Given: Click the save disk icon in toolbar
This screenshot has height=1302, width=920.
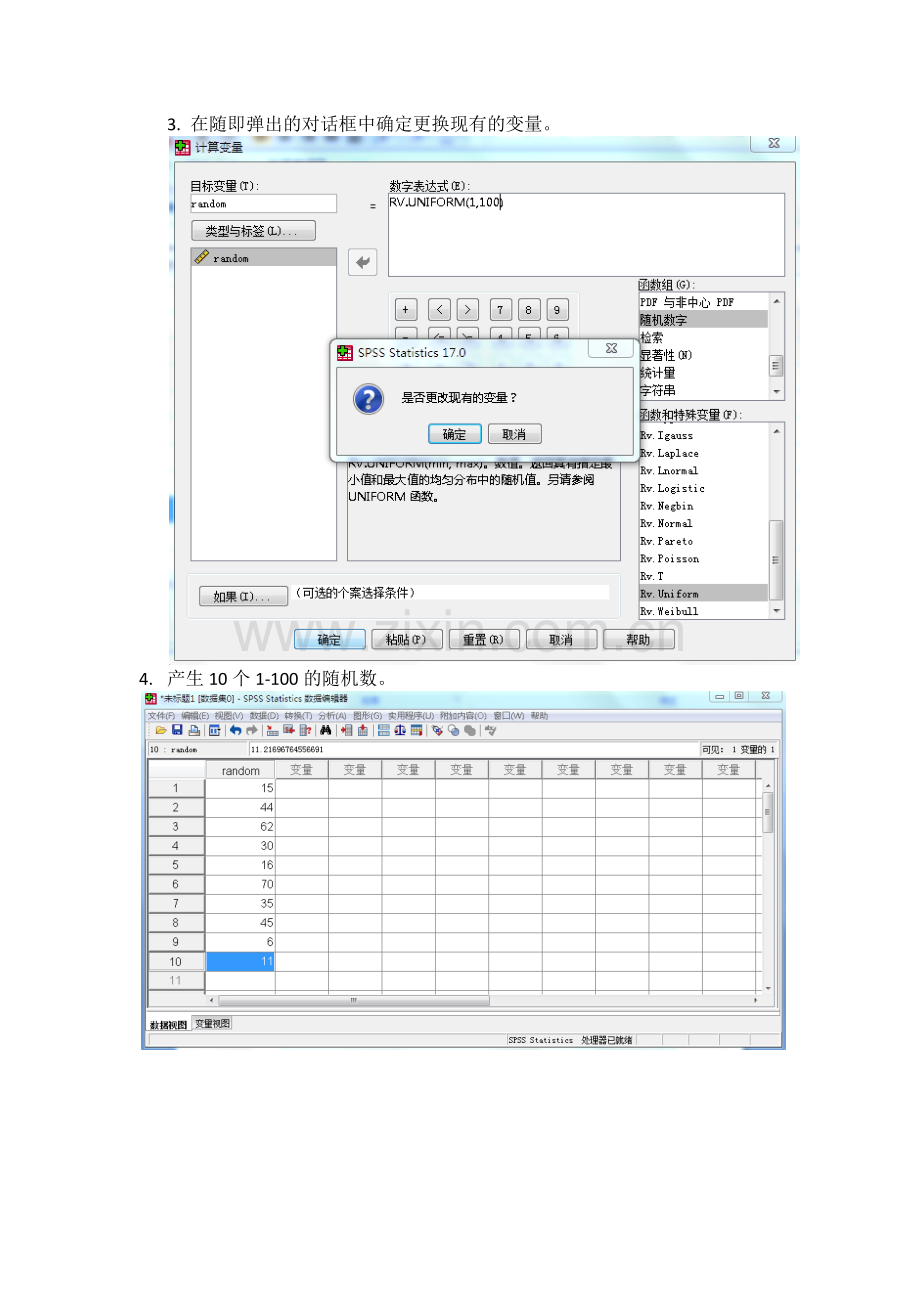Looking at the screenshot, I should tap(177, 731).
